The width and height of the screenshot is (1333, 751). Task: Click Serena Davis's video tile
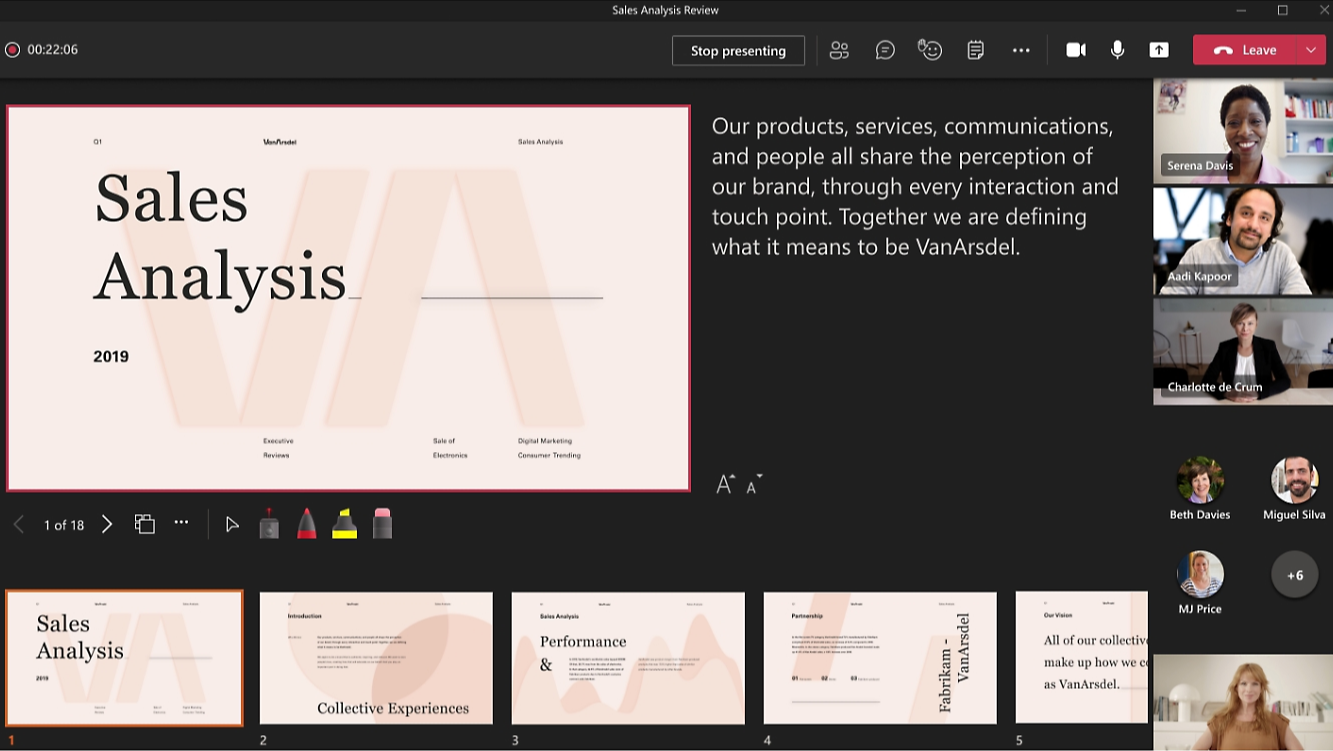point(1243,131)
